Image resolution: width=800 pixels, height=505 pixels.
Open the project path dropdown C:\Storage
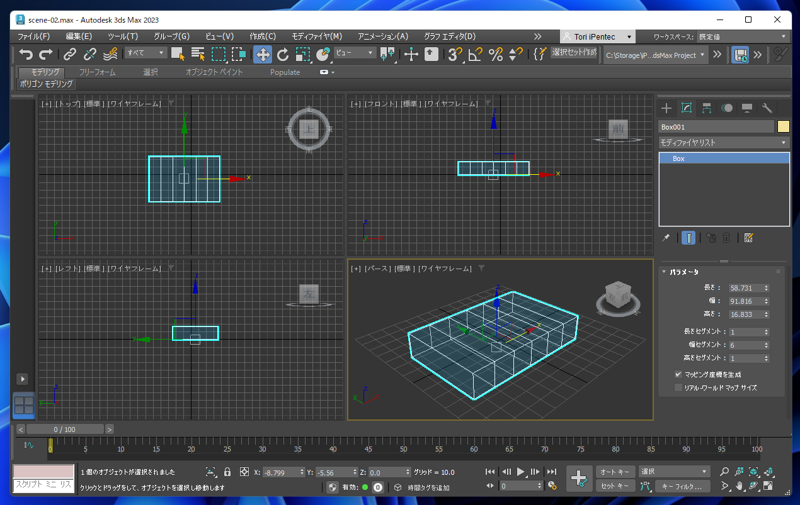click(x=656, y=55)
